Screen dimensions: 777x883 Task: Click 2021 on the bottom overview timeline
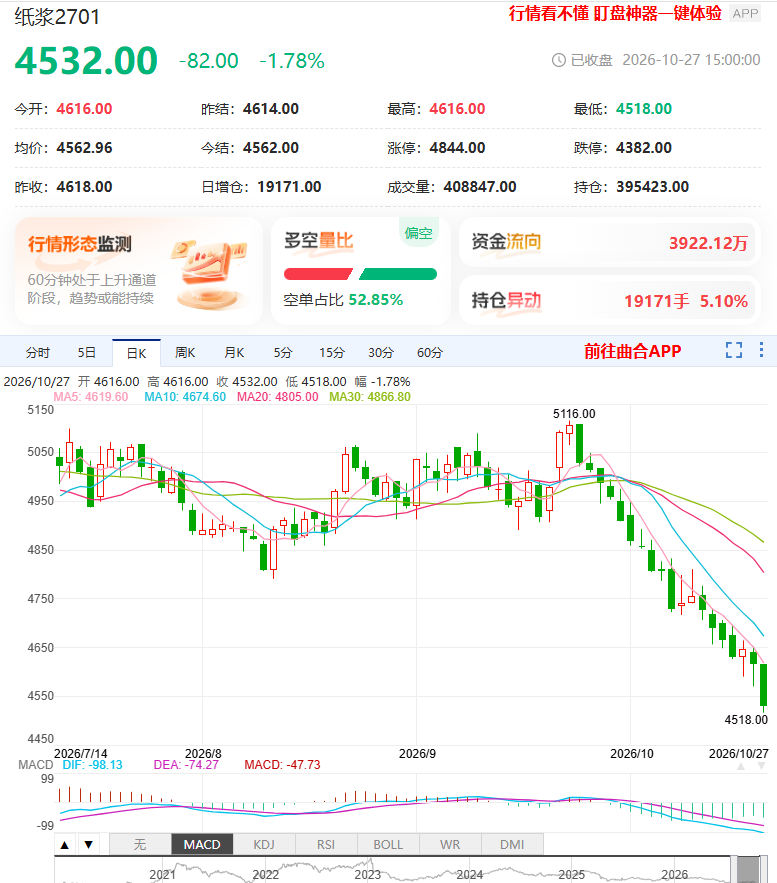[x=163, y=875]
